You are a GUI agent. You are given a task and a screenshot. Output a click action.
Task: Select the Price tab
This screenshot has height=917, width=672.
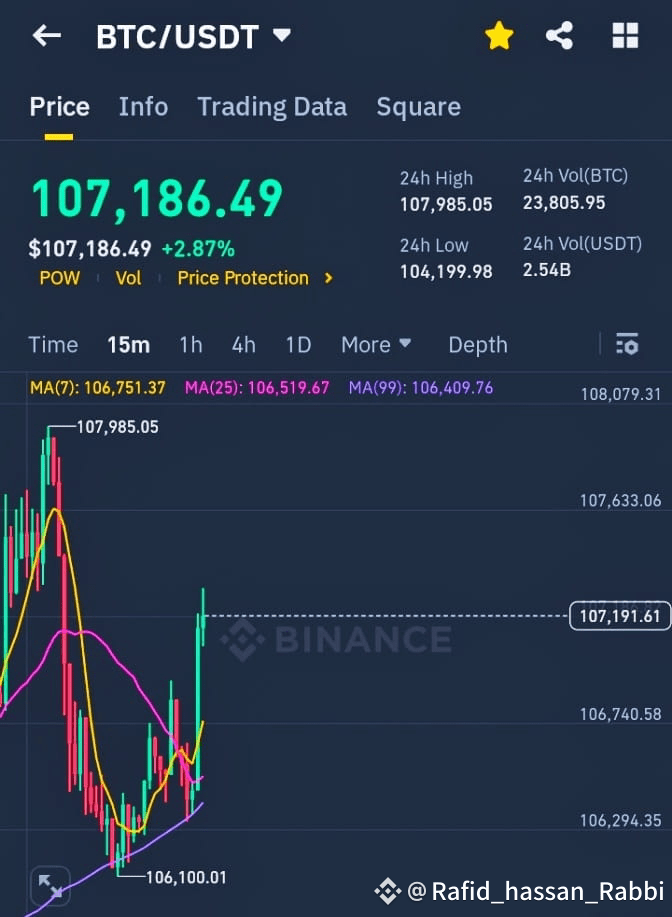(59, 107)
